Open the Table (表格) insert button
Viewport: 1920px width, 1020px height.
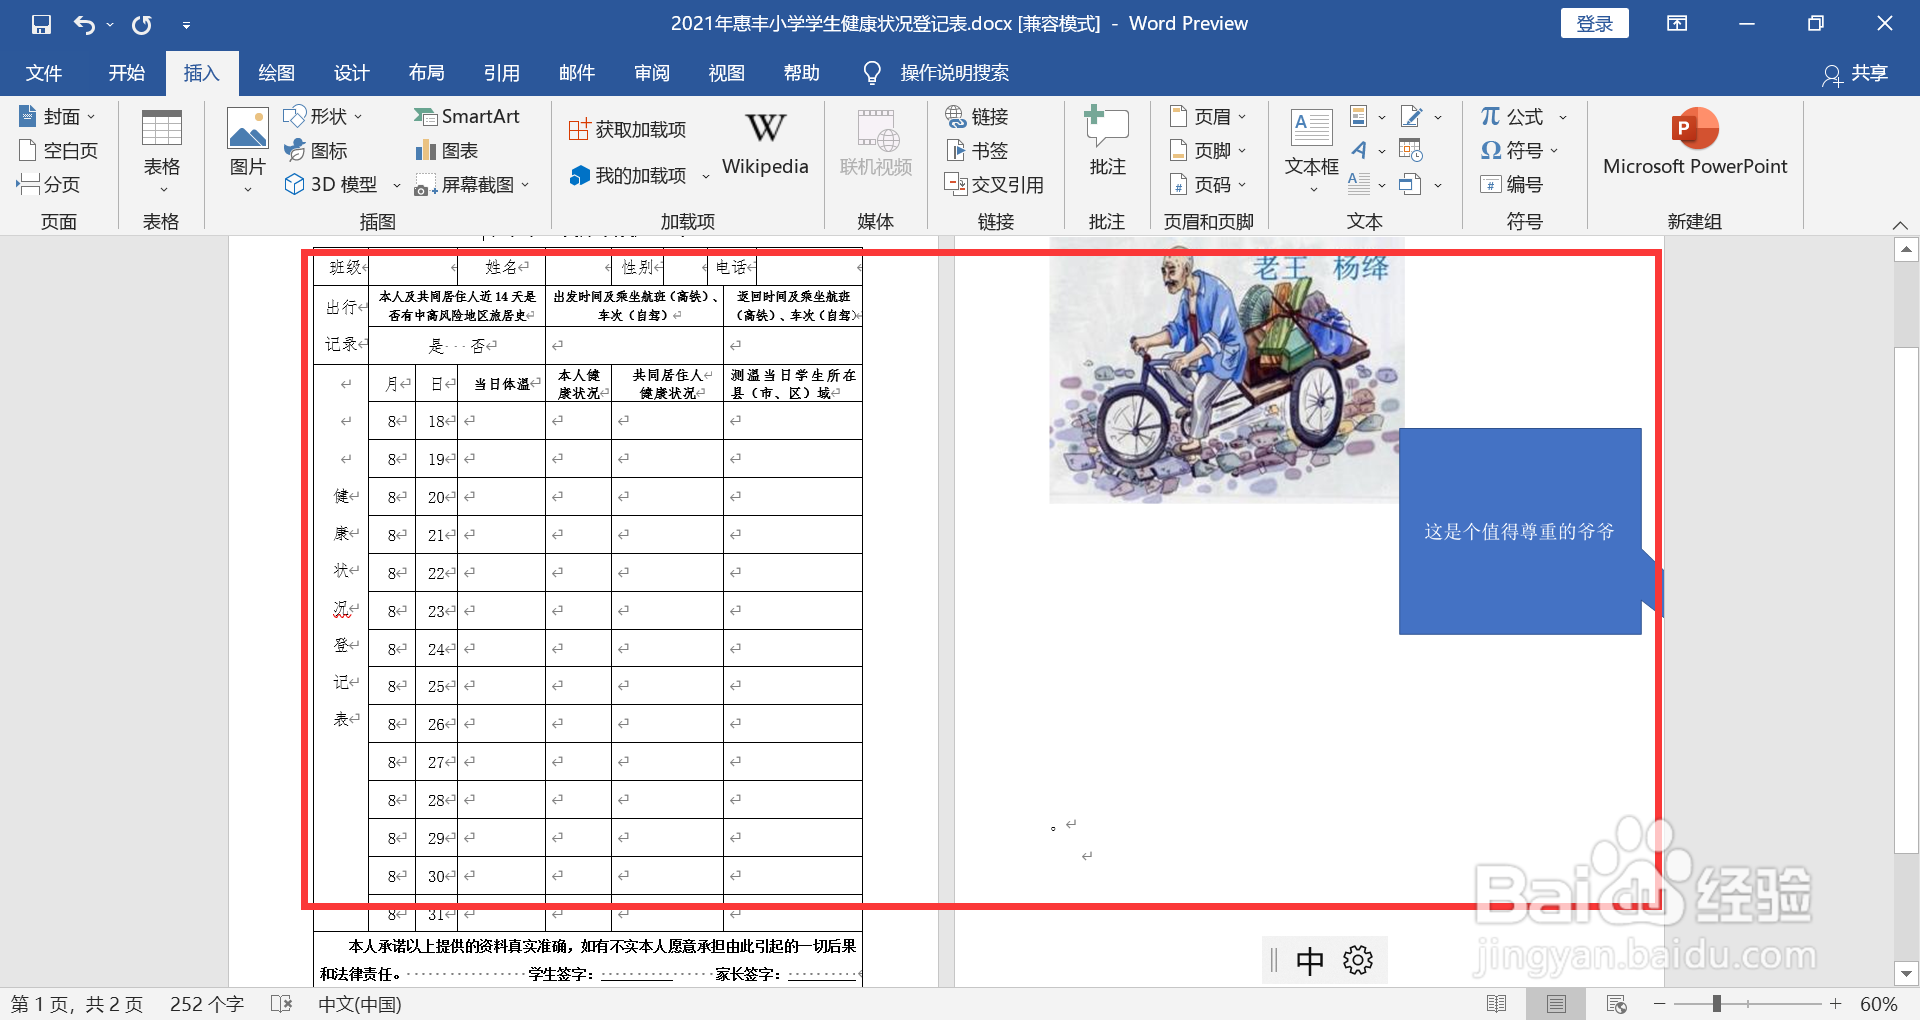[161, 151]
